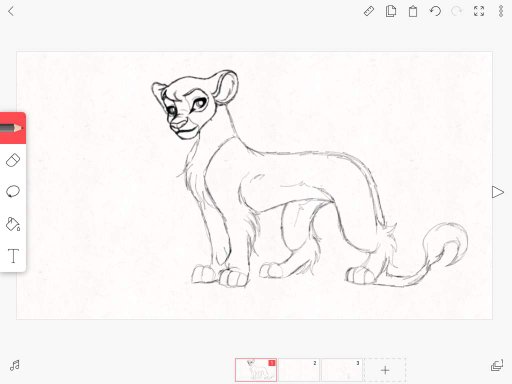Switch to frame 2 in timeline
Screen dimensions: 512x384
click(299, 370)
